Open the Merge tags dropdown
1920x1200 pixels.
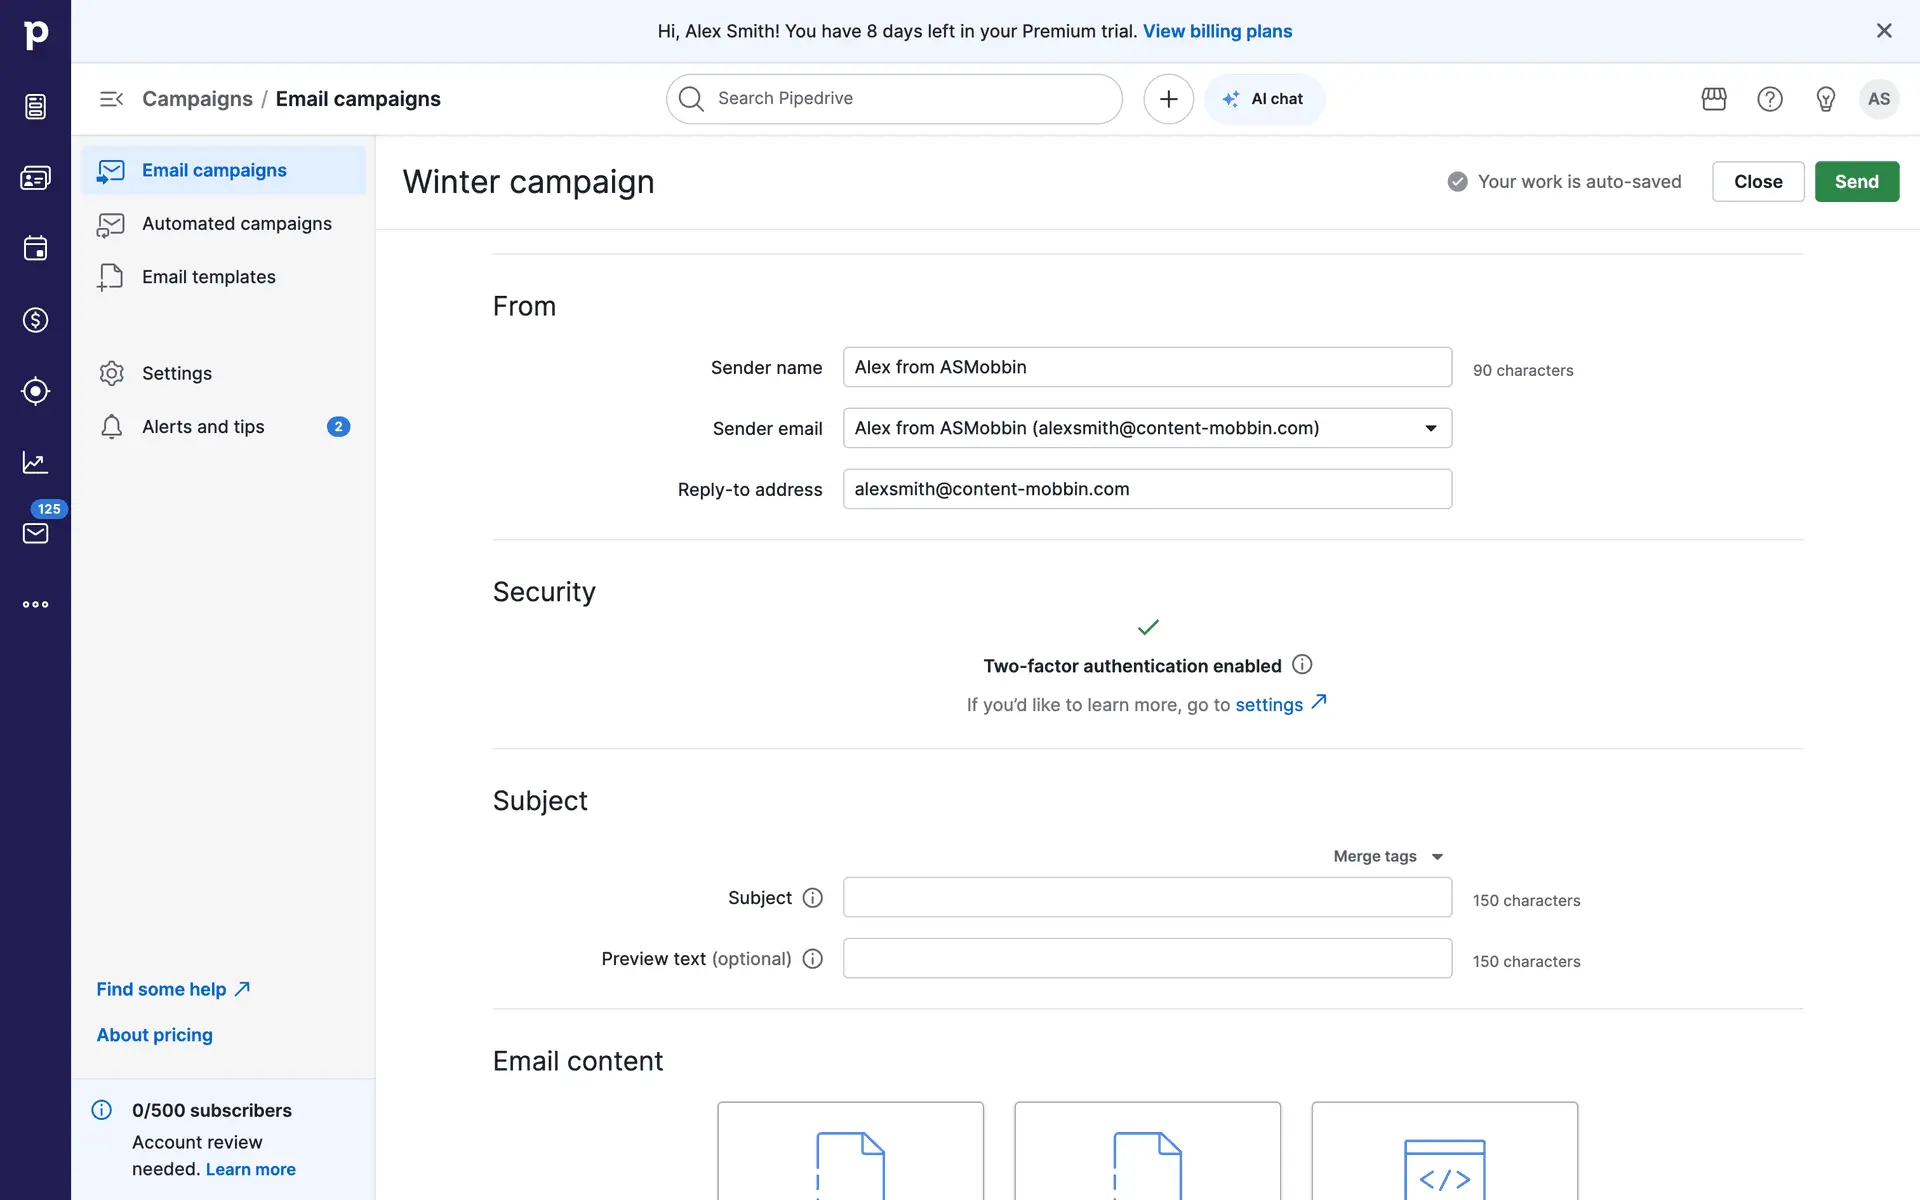pyautogui.click(x=1388, y=856)
